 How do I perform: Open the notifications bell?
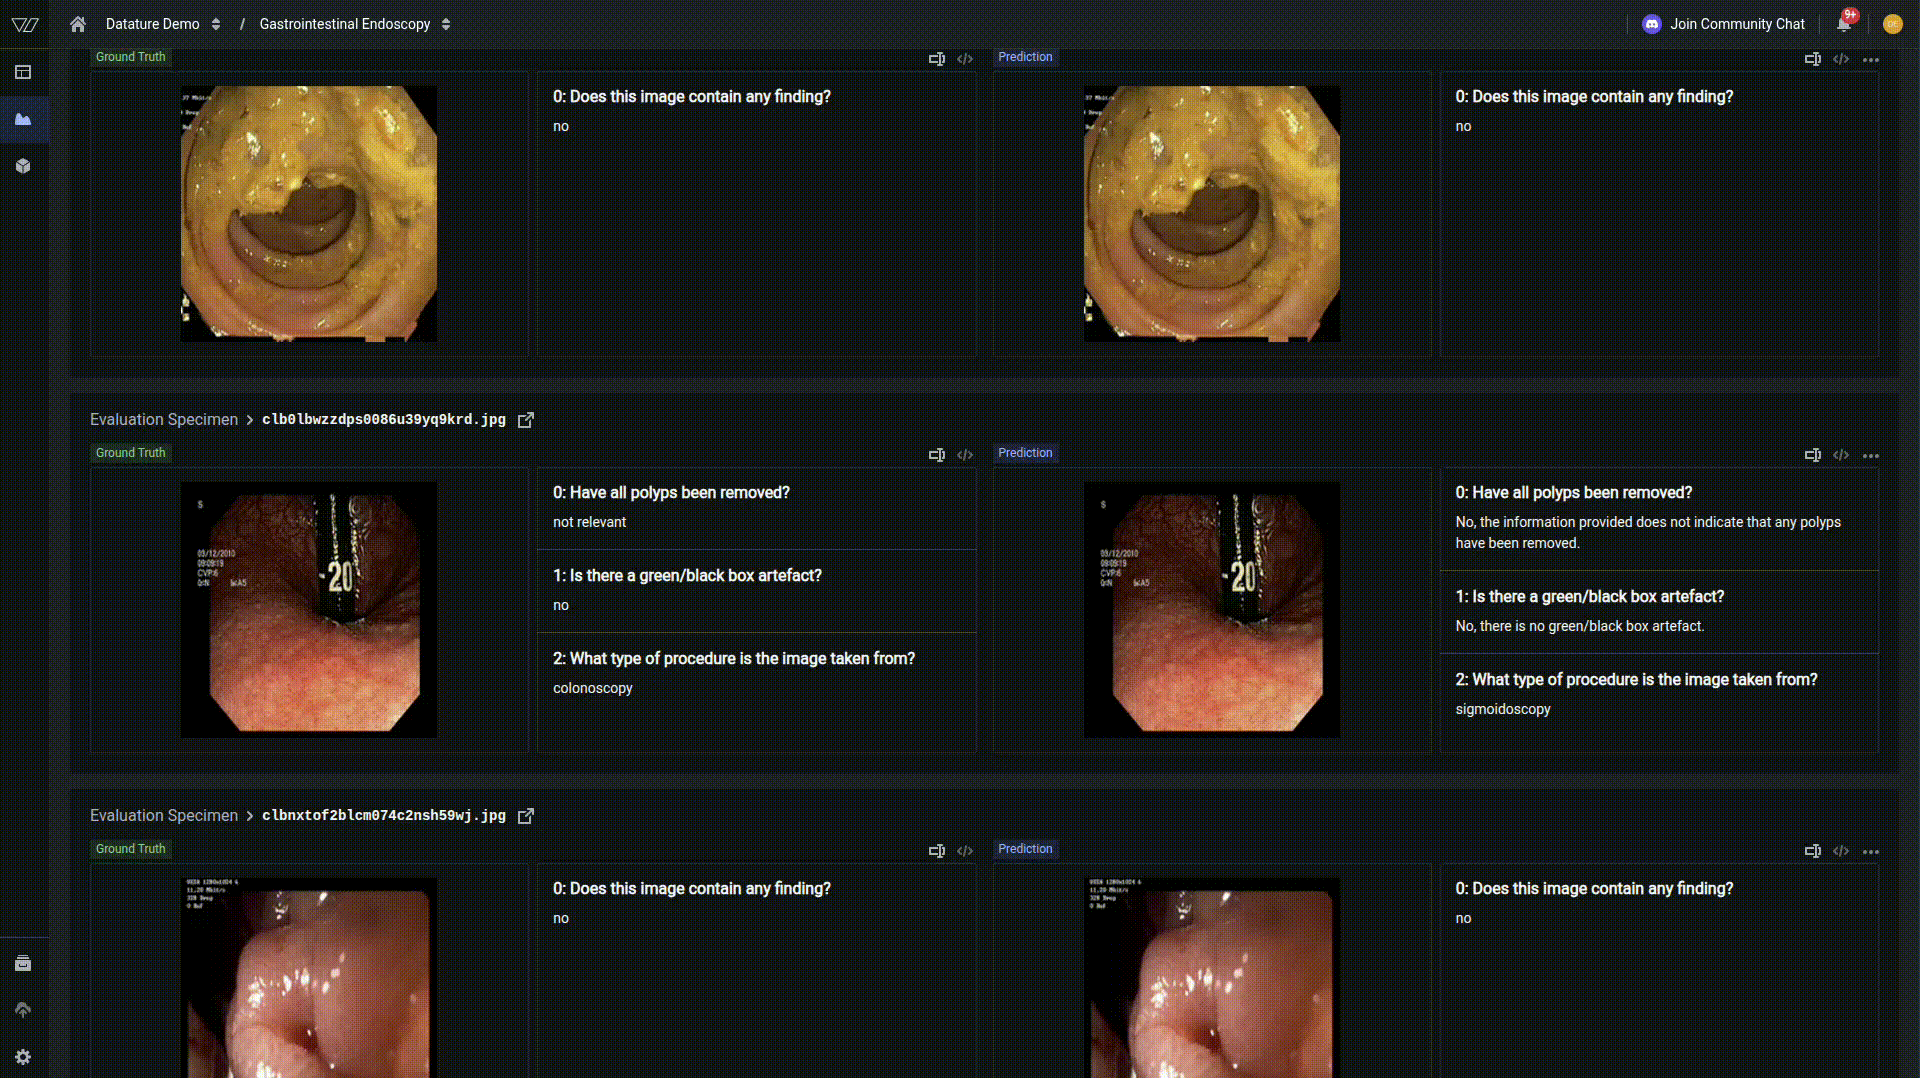point(1844,24)
